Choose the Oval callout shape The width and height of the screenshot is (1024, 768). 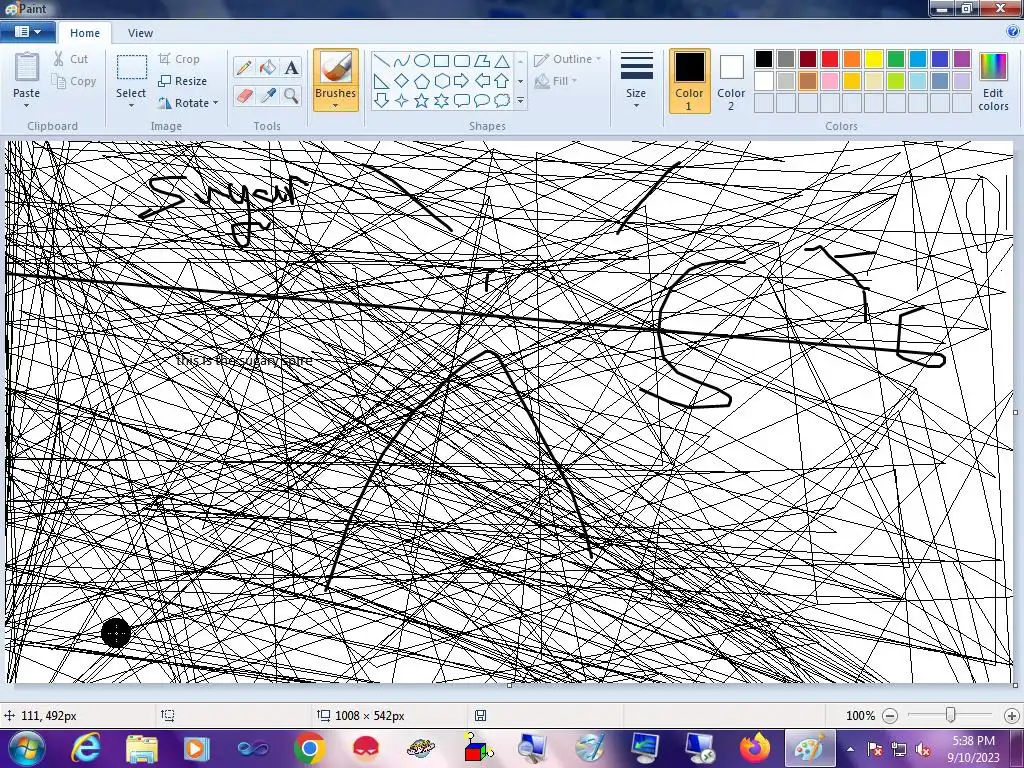click(482, 101)
